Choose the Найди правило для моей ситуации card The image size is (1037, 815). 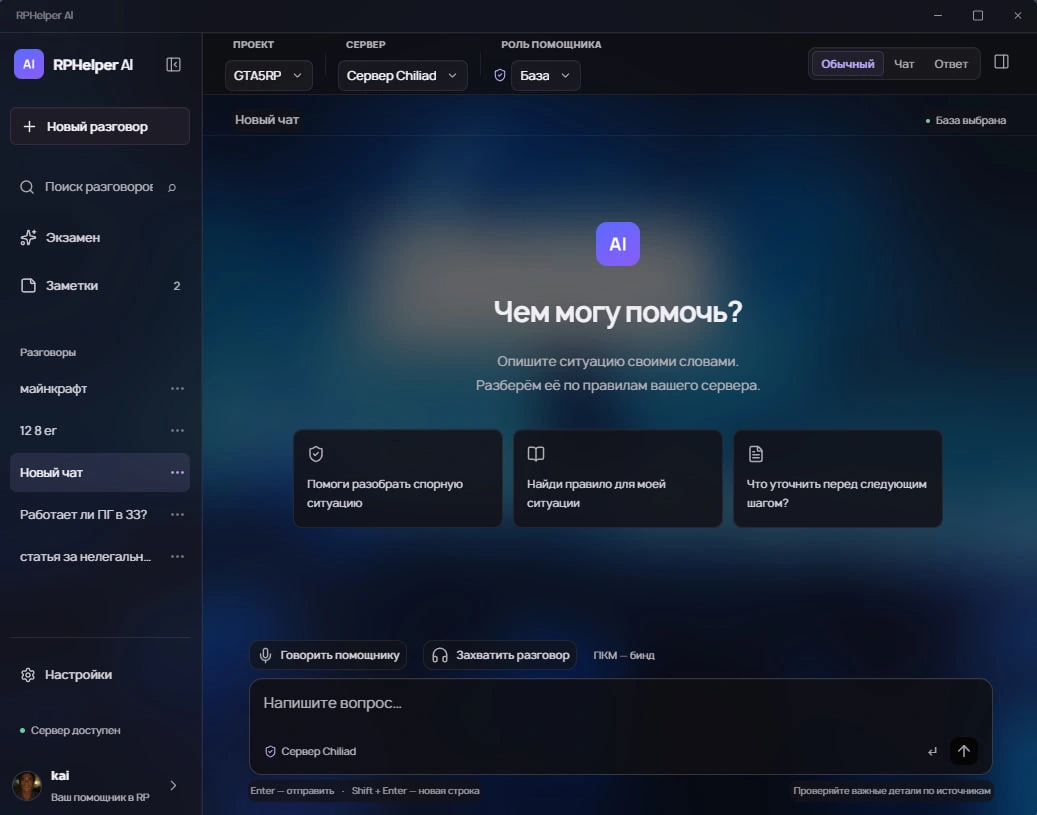pos(618,478)
